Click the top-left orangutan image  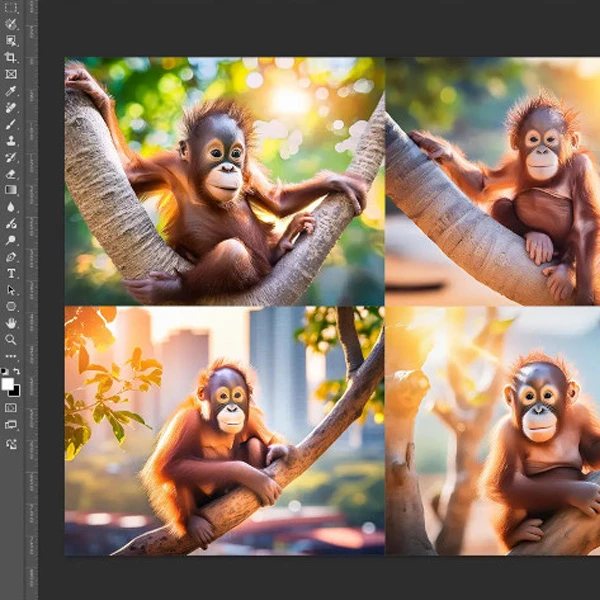pyautogui.click(x=224, y=180)
